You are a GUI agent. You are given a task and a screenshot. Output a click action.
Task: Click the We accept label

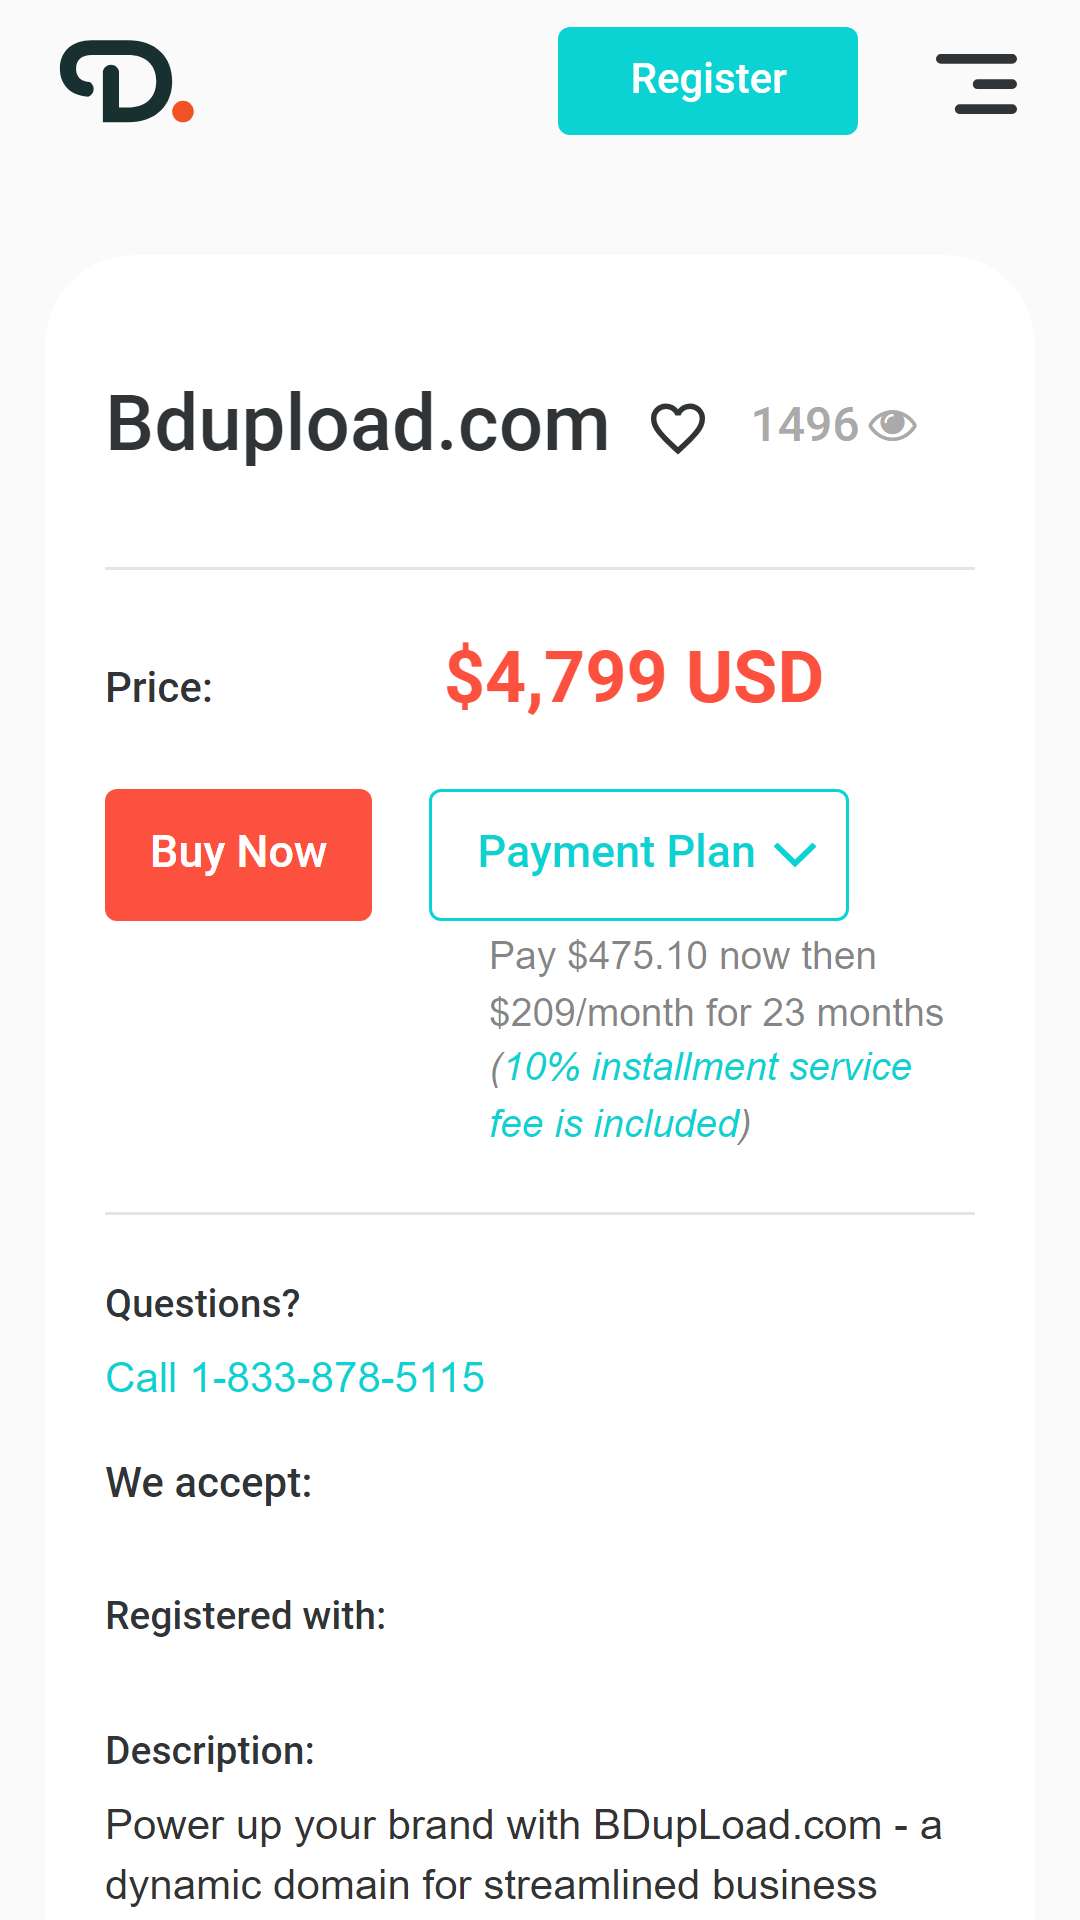point(209,1483)
